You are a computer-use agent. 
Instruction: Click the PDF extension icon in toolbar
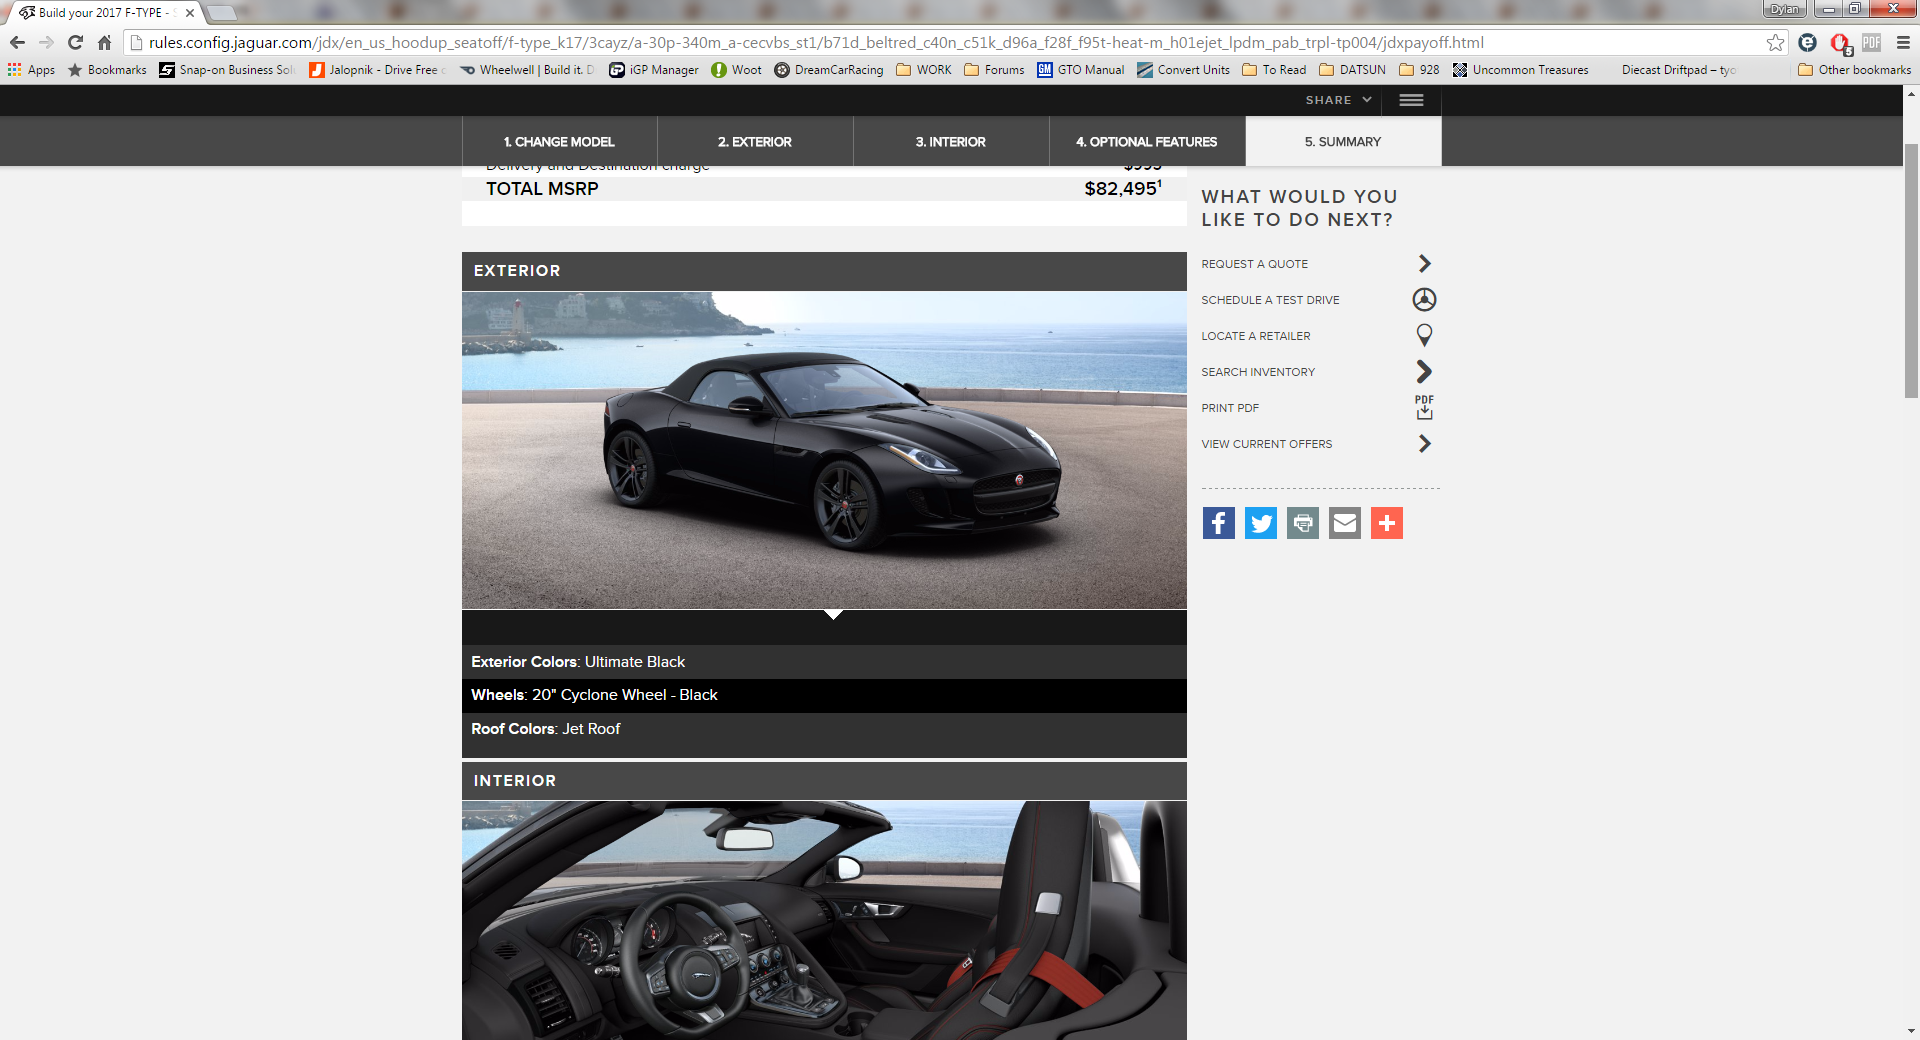point(1872,42)
